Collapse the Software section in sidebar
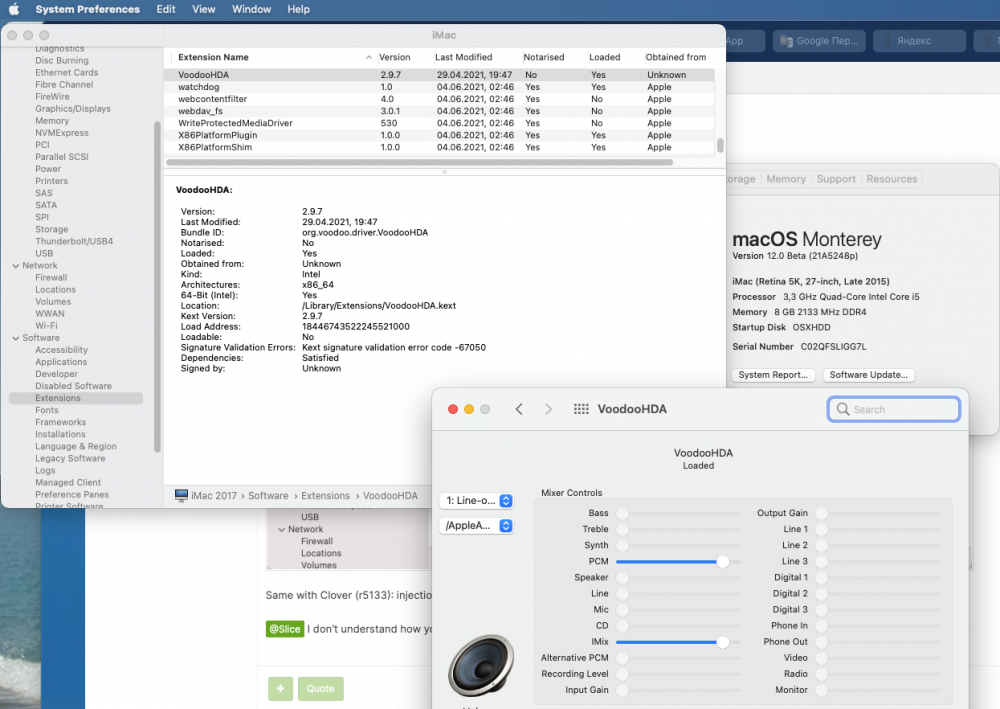Image resolution: width=1000 pixels, height=709 pixels. point(16,339)
